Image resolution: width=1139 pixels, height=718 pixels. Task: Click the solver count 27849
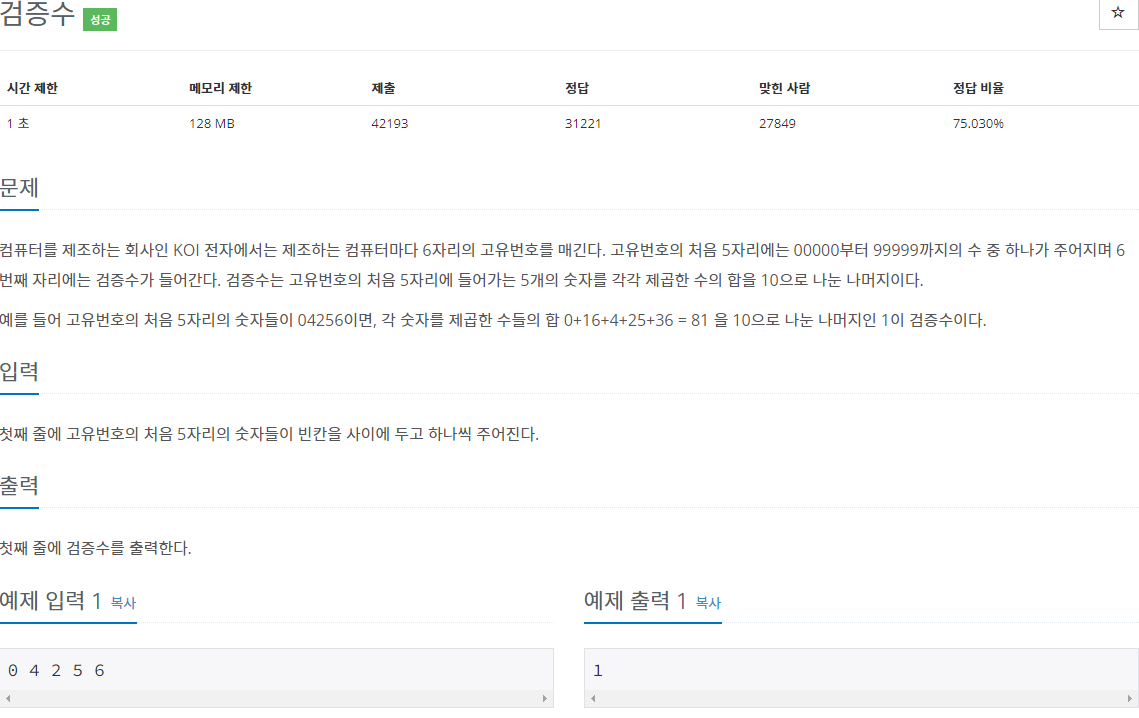(x=777, y=124)
